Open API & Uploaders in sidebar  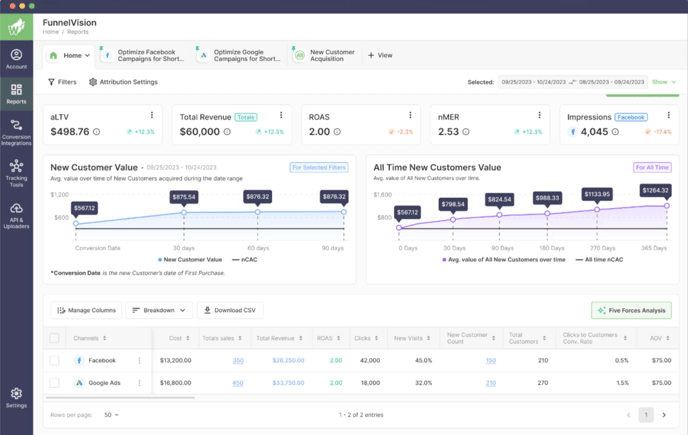(x=16, y=215)
